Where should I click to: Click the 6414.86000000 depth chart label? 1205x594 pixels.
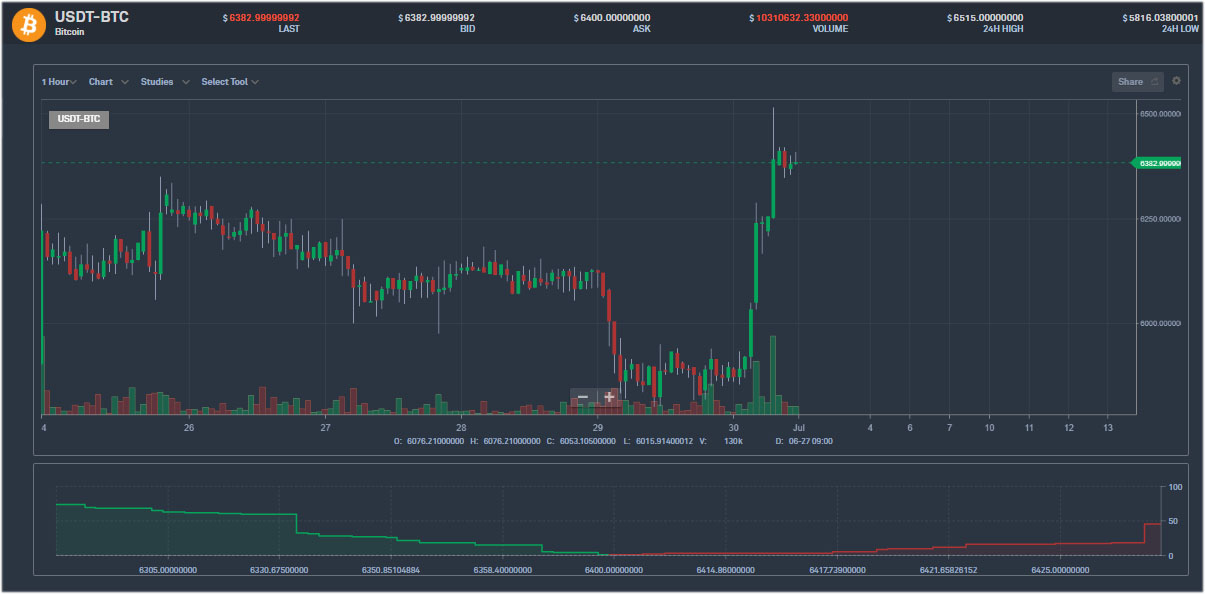point(725,570)
